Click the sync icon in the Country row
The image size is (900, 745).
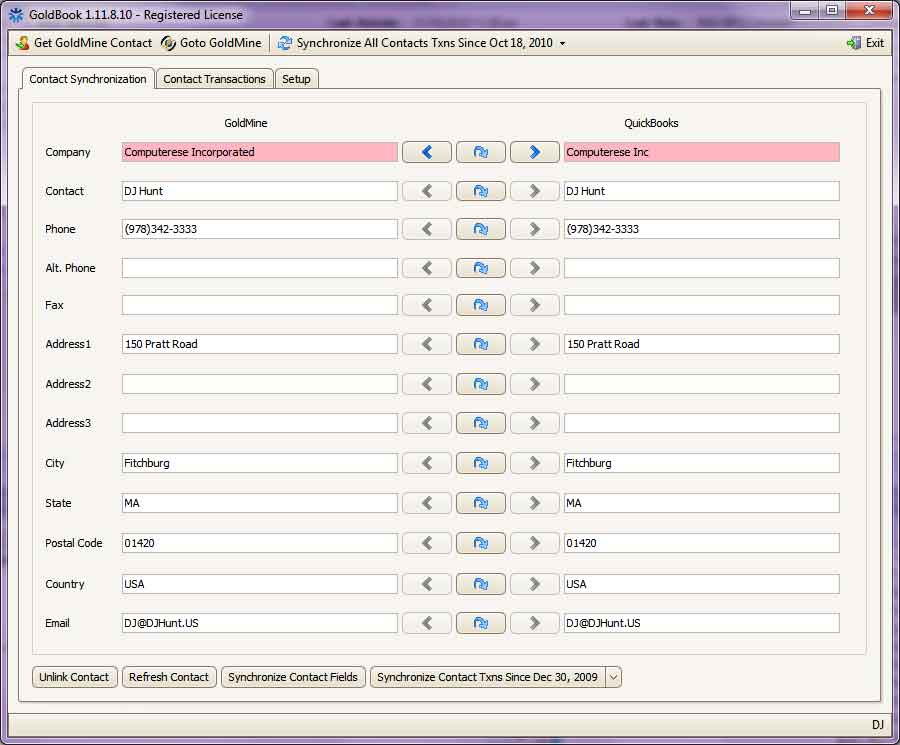click(480, 584)
